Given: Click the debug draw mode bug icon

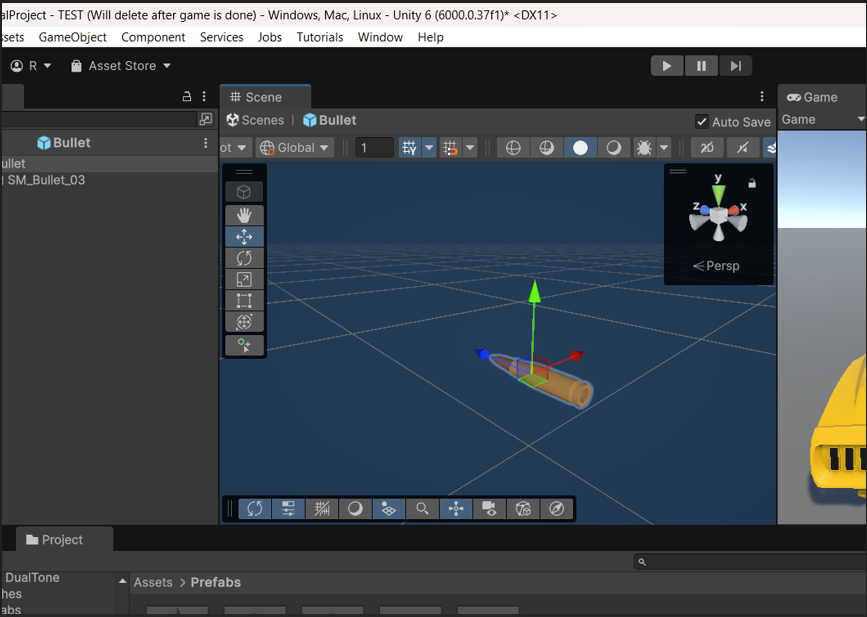Looking at the screenshot, I should 644,148.
